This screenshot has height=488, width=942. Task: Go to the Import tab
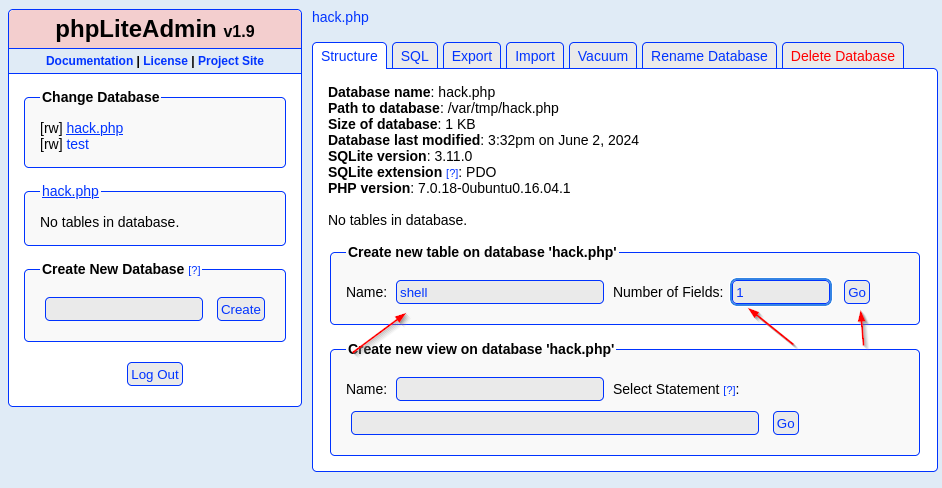click(x=535, y=56)
